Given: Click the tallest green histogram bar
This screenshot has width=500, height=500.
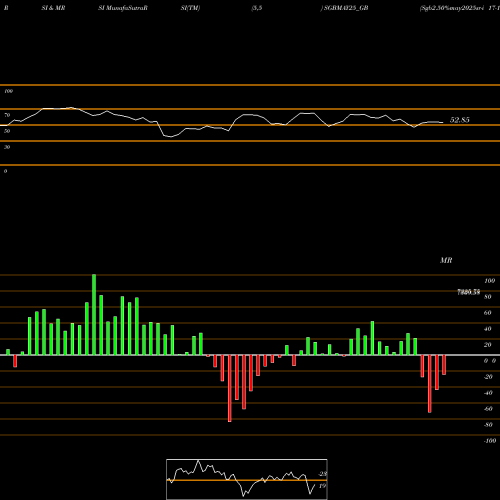Looking at the screenshot, I should [94, 315].
